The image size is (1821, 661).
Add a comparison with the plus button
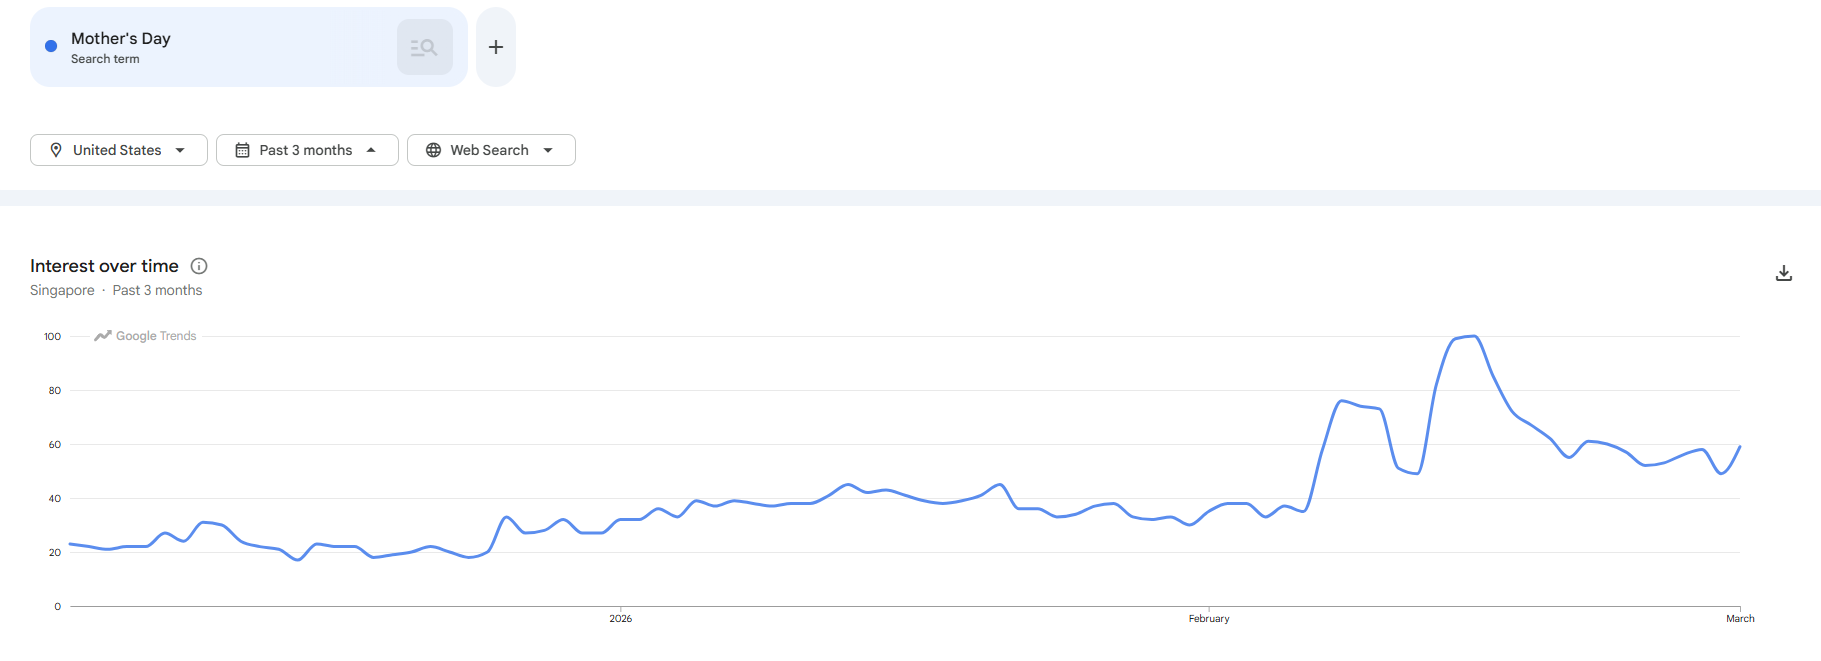(x=496, y=47)
